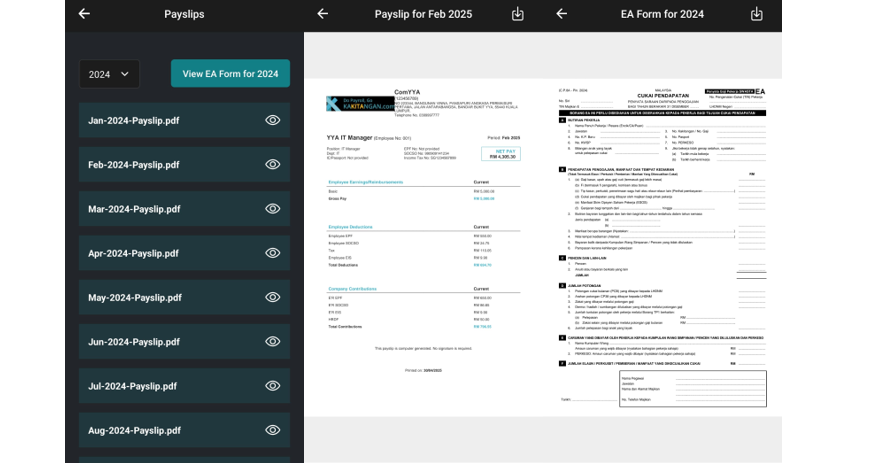
Task: Click eye icon for Aug-2024-Payslip.pdf
Action: (272, 430)
